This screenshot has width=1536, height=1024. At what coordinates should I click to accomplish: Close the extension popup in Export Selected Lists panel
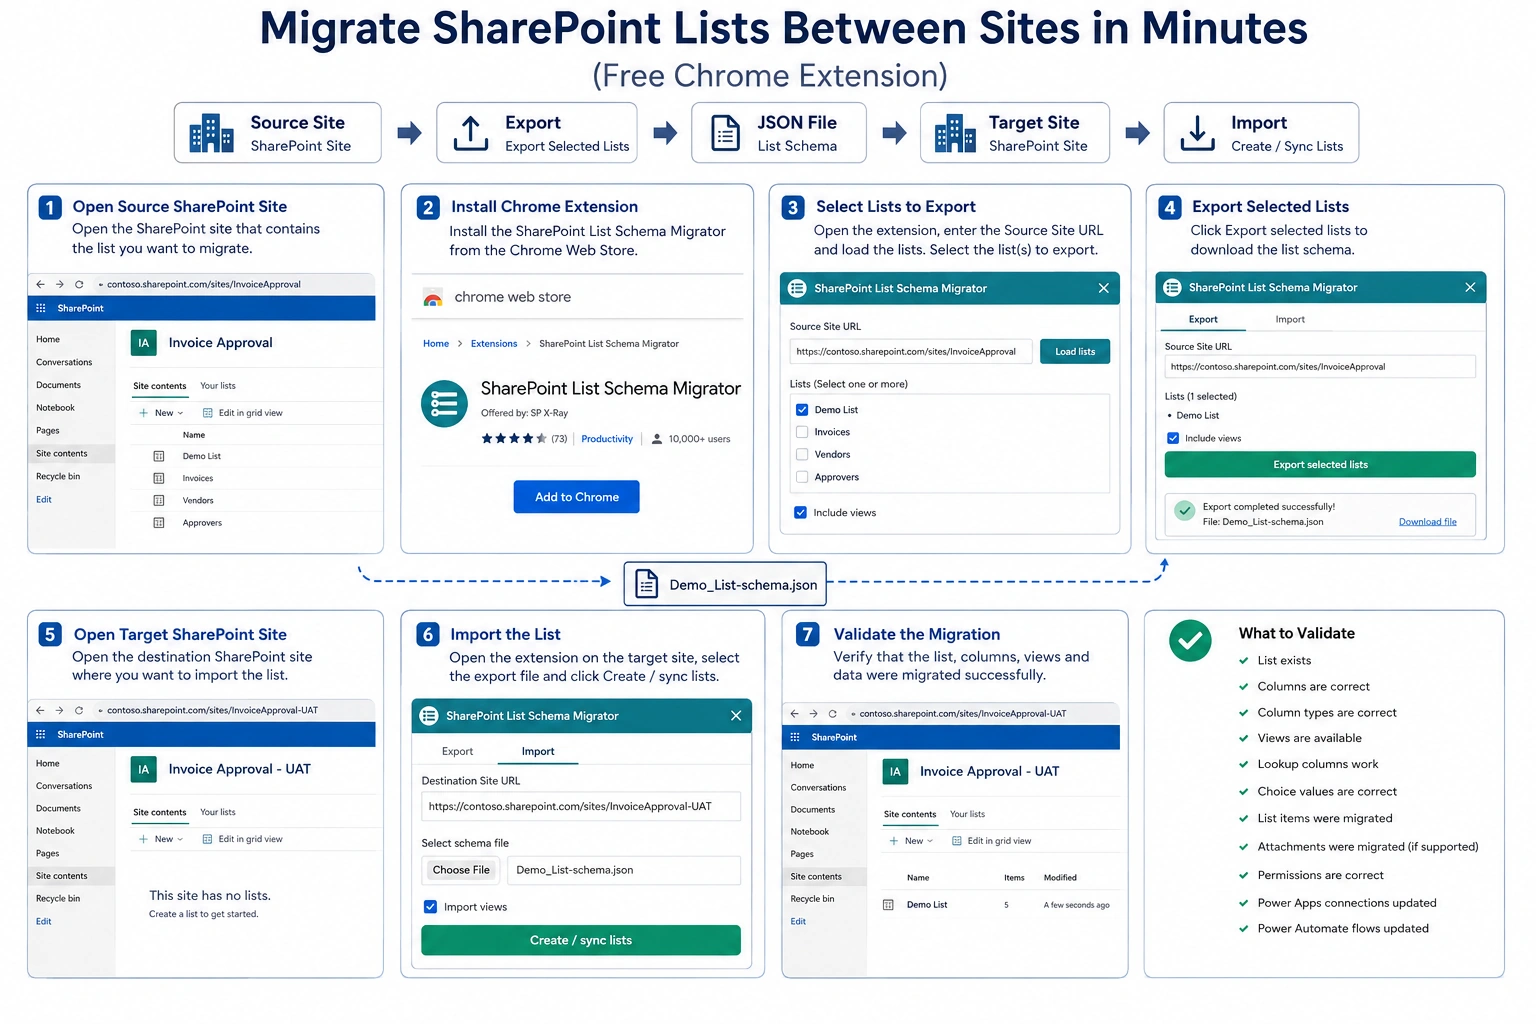(1470, 287)
